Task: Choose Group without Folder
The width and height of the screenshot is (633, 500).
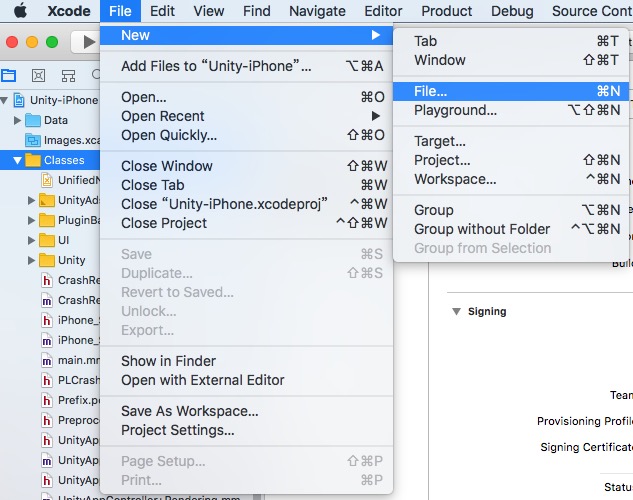Action: pyautogui.click(x=511, y=229)
